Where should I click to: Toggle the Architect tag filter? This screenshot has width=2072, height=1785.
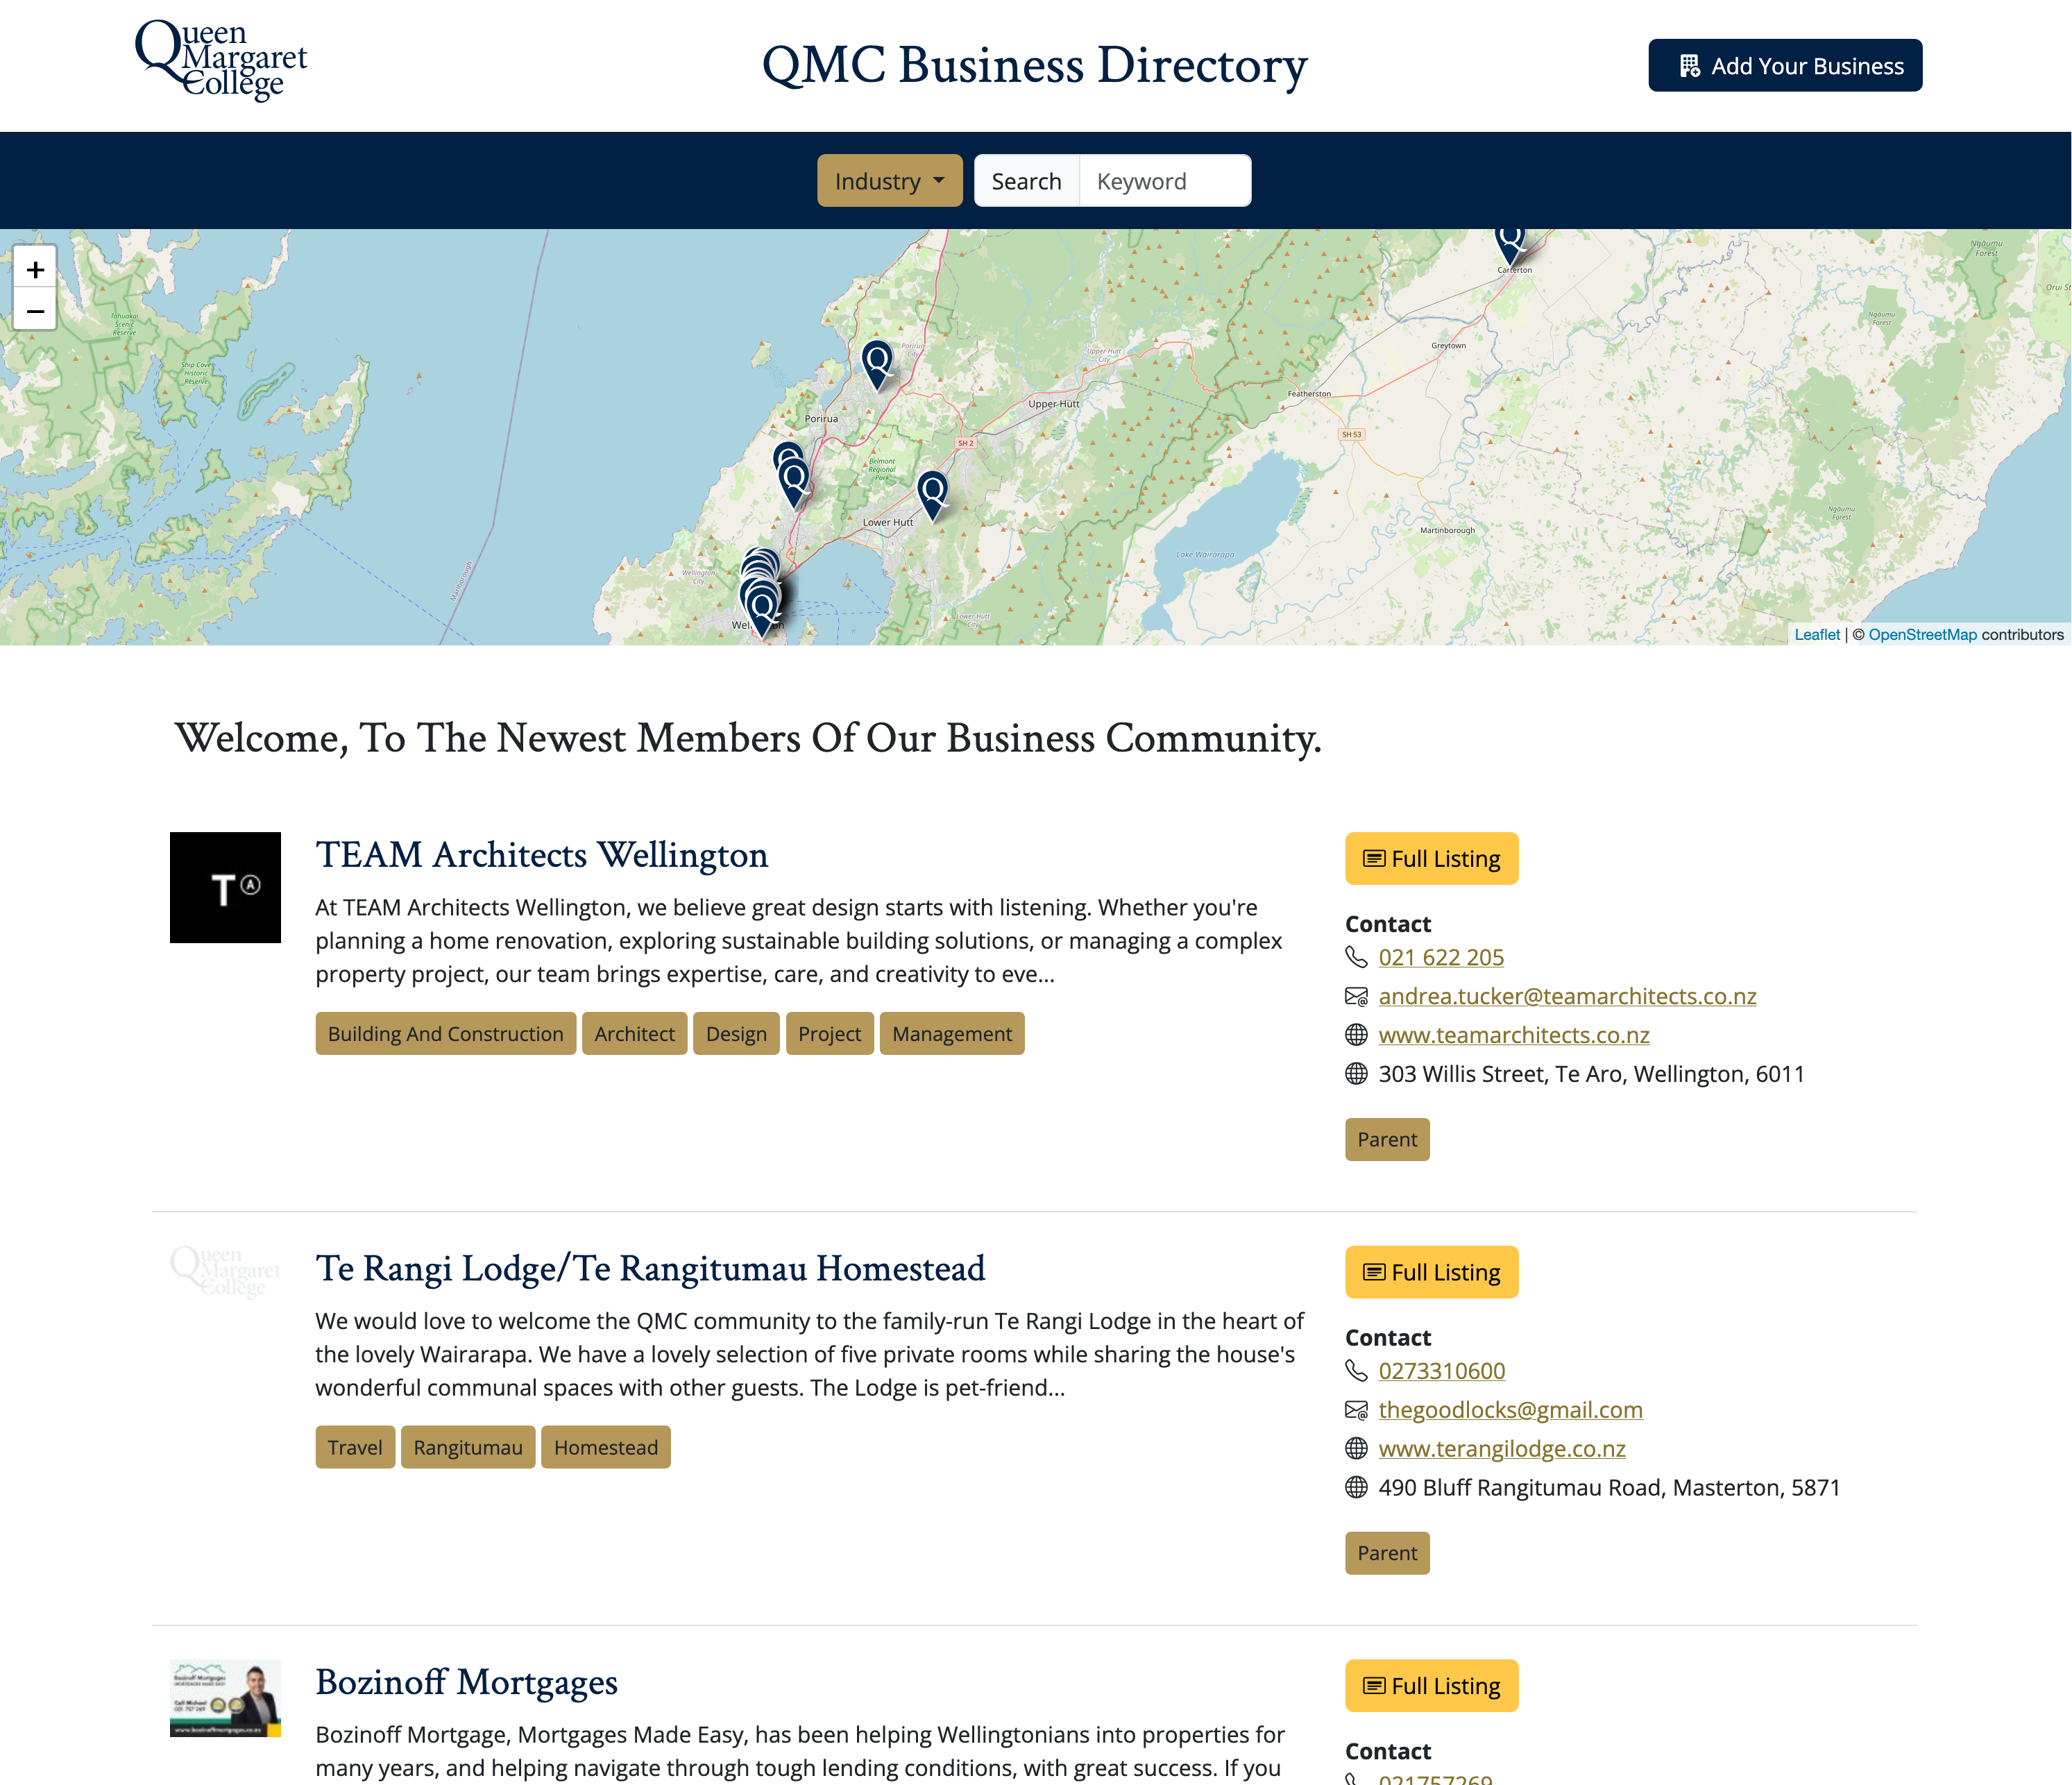click(634, 1033)
